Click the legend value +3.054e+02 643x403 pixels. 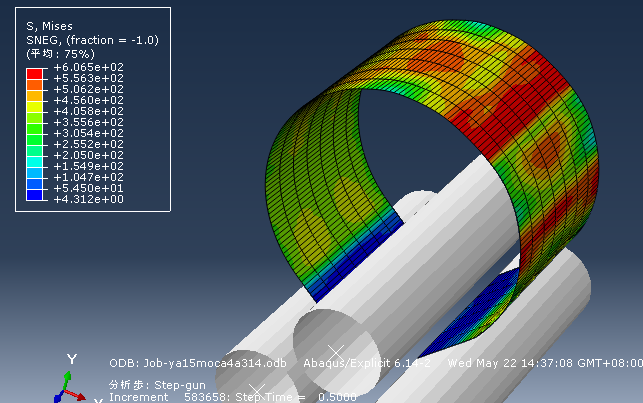pos(89,133)
